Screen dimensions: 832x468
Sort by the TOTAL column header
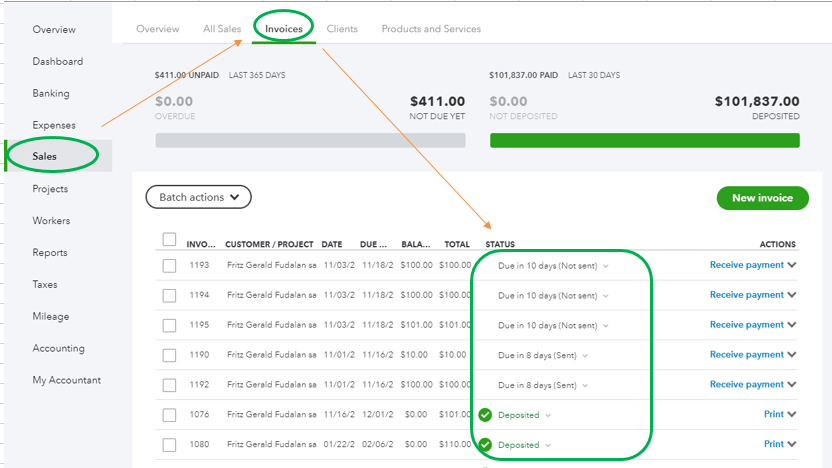coord(457,244)
